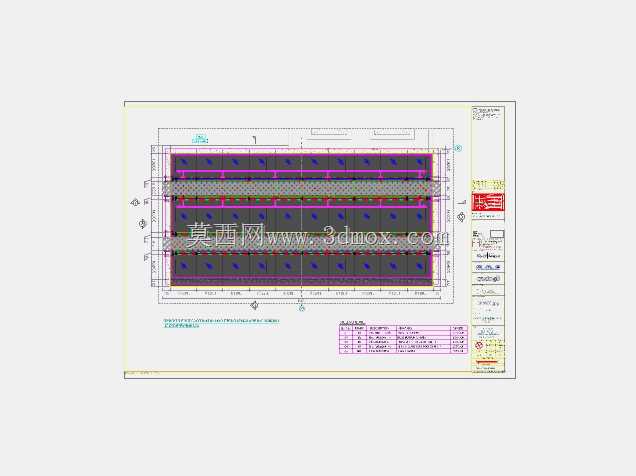Select the upper hatched gray corridor band

click(x=302, y=188)
